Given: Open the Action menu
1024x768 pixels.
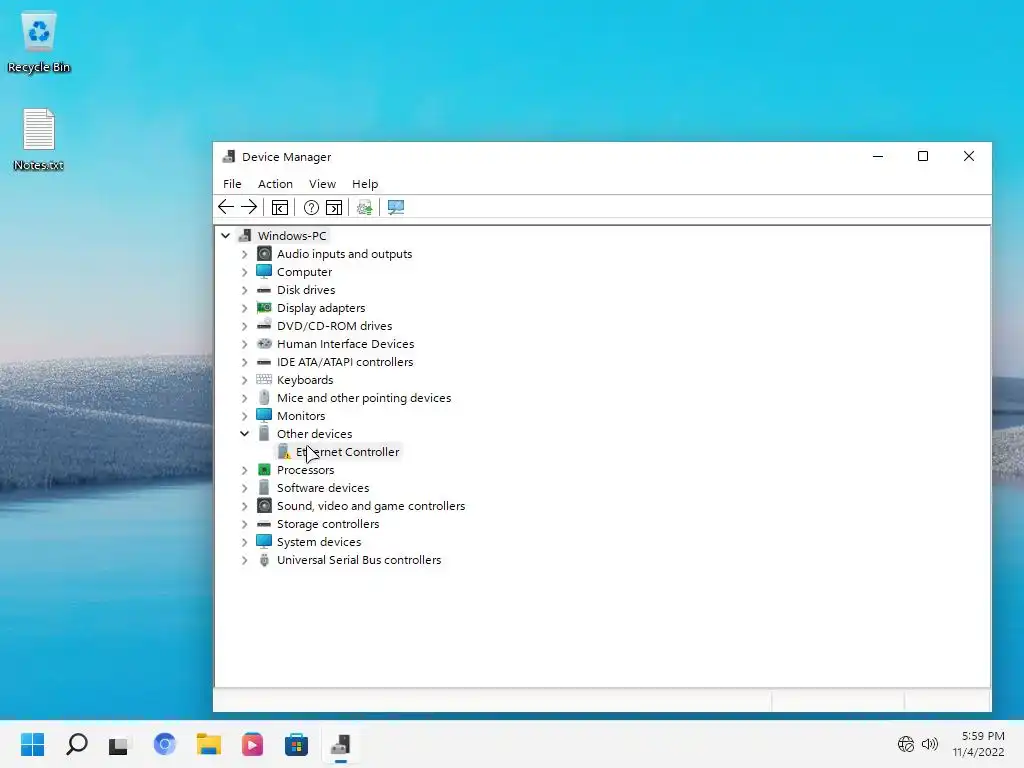Looking at the screenshot, I should (x=275, y=184).
